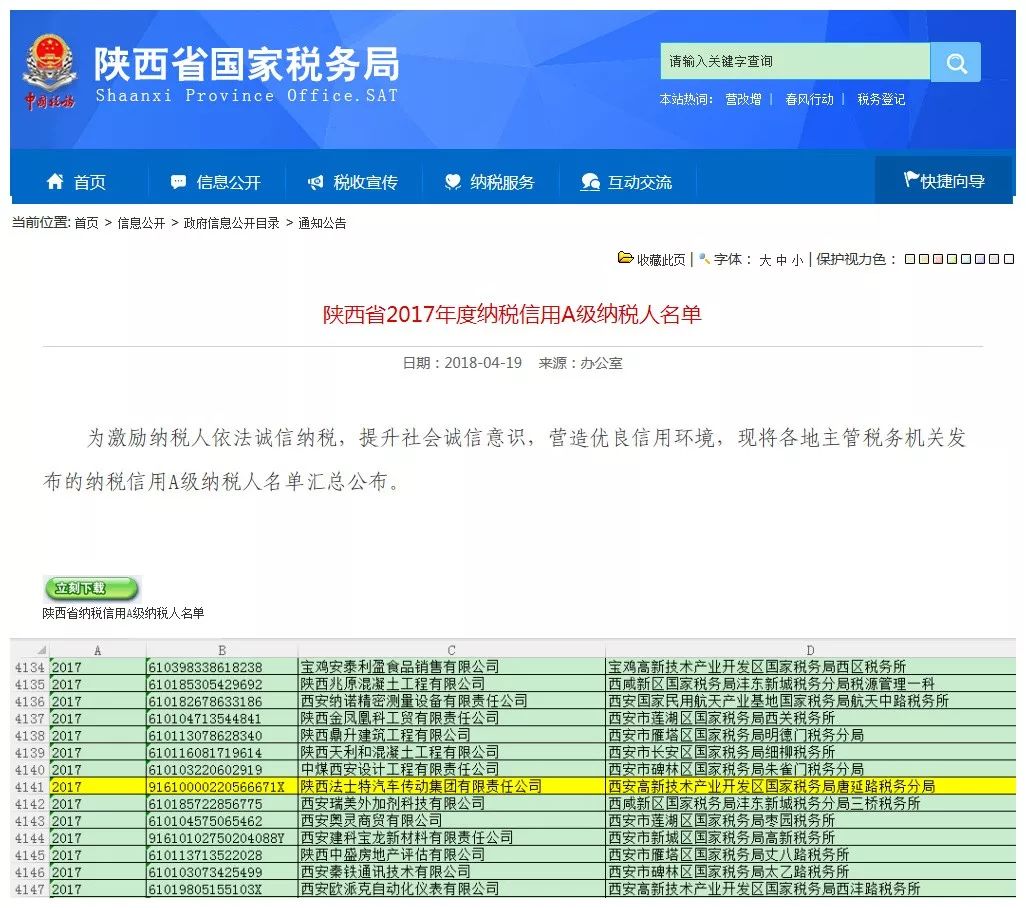1026x908 pixels.
Task: Click the 政府信息公开目录 breadcrumb link
Action: 232,223
